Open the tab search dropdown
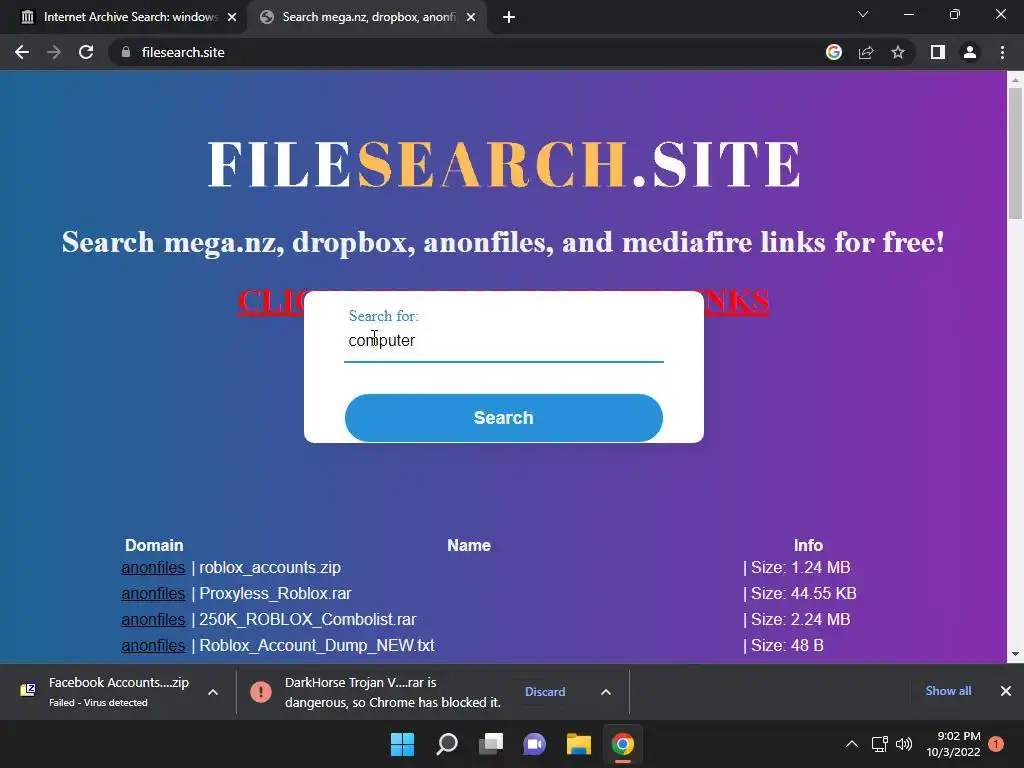Image resolution: width=1024 pixels, height=768 pixels. click(x=863, y=14)
